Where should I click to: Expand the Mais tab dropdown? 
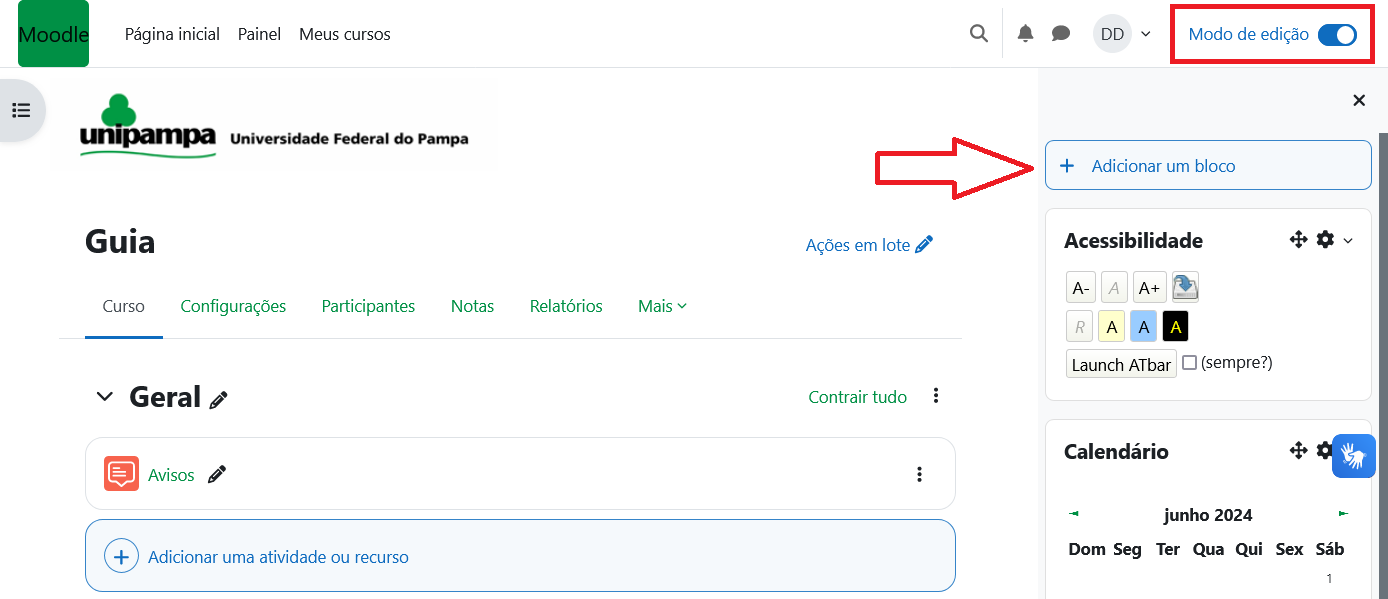tap(662, 306)
